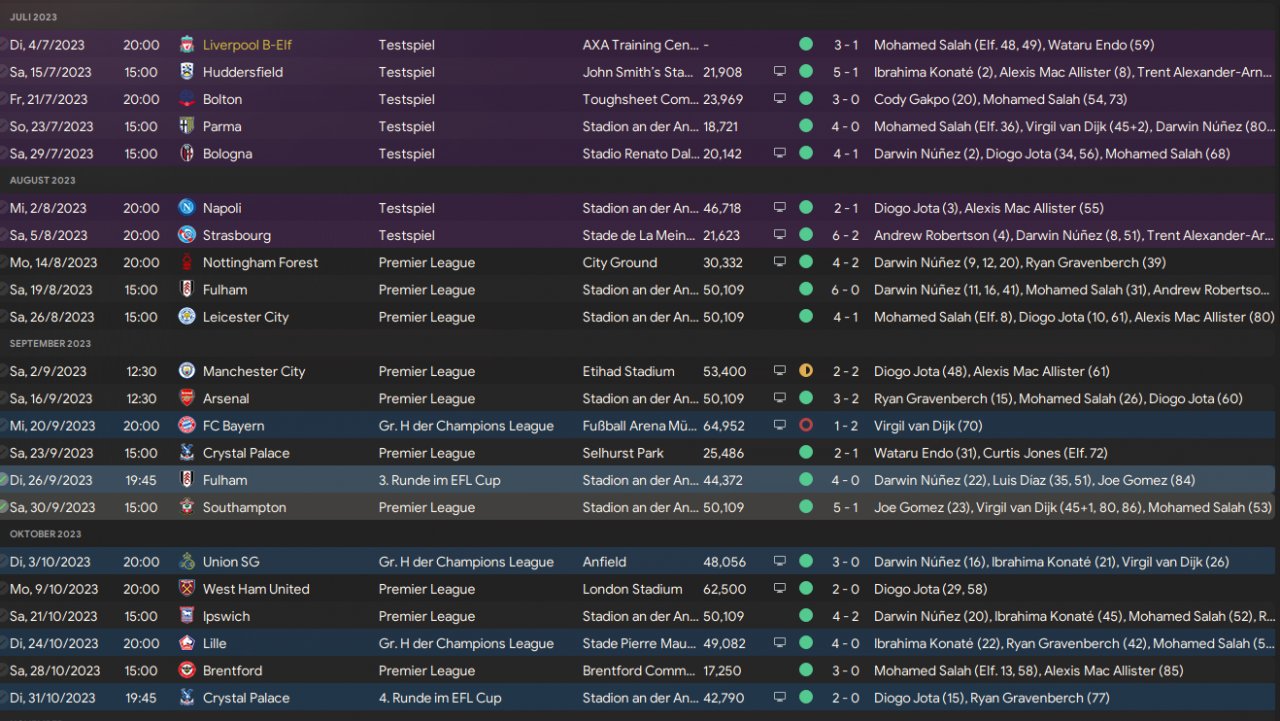Select the "Selhurst Park" stadium name

click(x=623, y=453)
